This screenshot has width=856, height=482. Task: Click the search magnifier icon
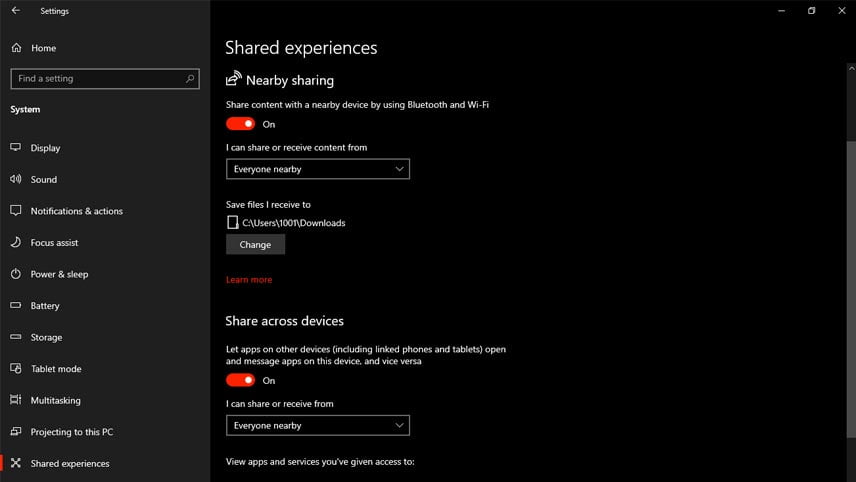click(x=190, y=79)
